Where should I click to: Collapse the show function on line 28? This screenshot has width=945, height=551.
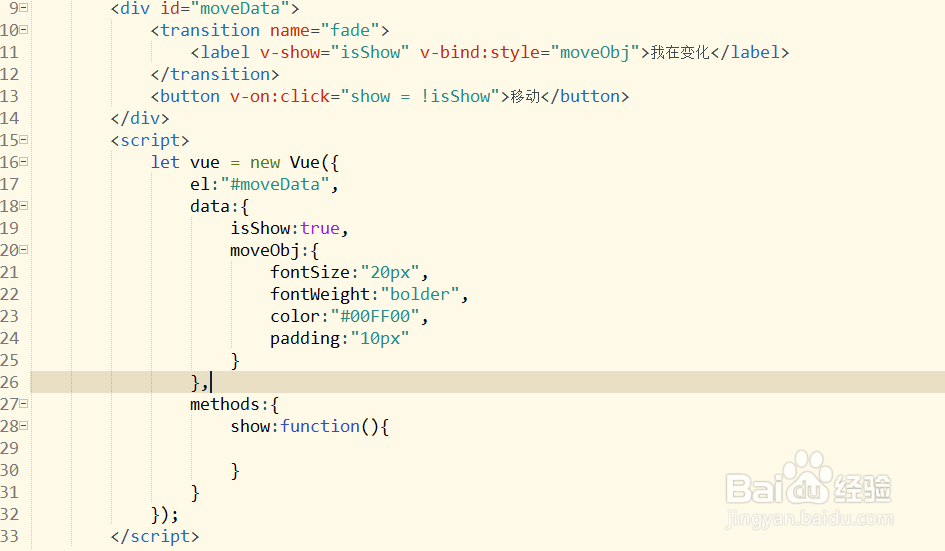24,426
